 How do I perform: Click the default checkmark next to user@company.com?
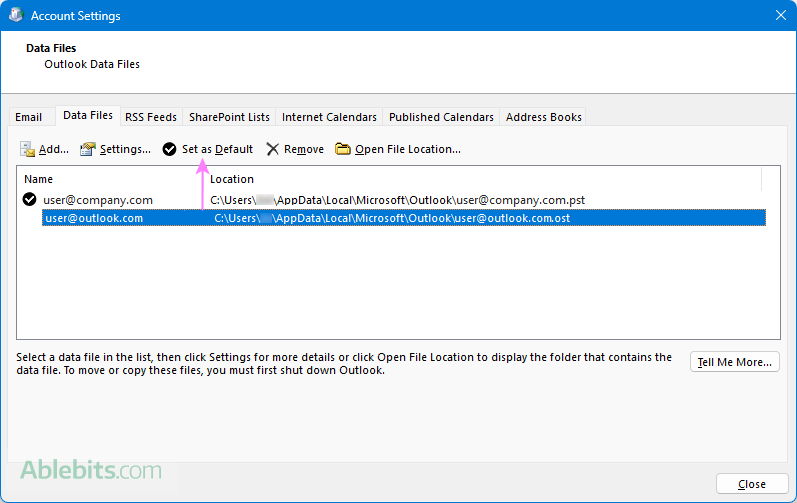(29, 199)
